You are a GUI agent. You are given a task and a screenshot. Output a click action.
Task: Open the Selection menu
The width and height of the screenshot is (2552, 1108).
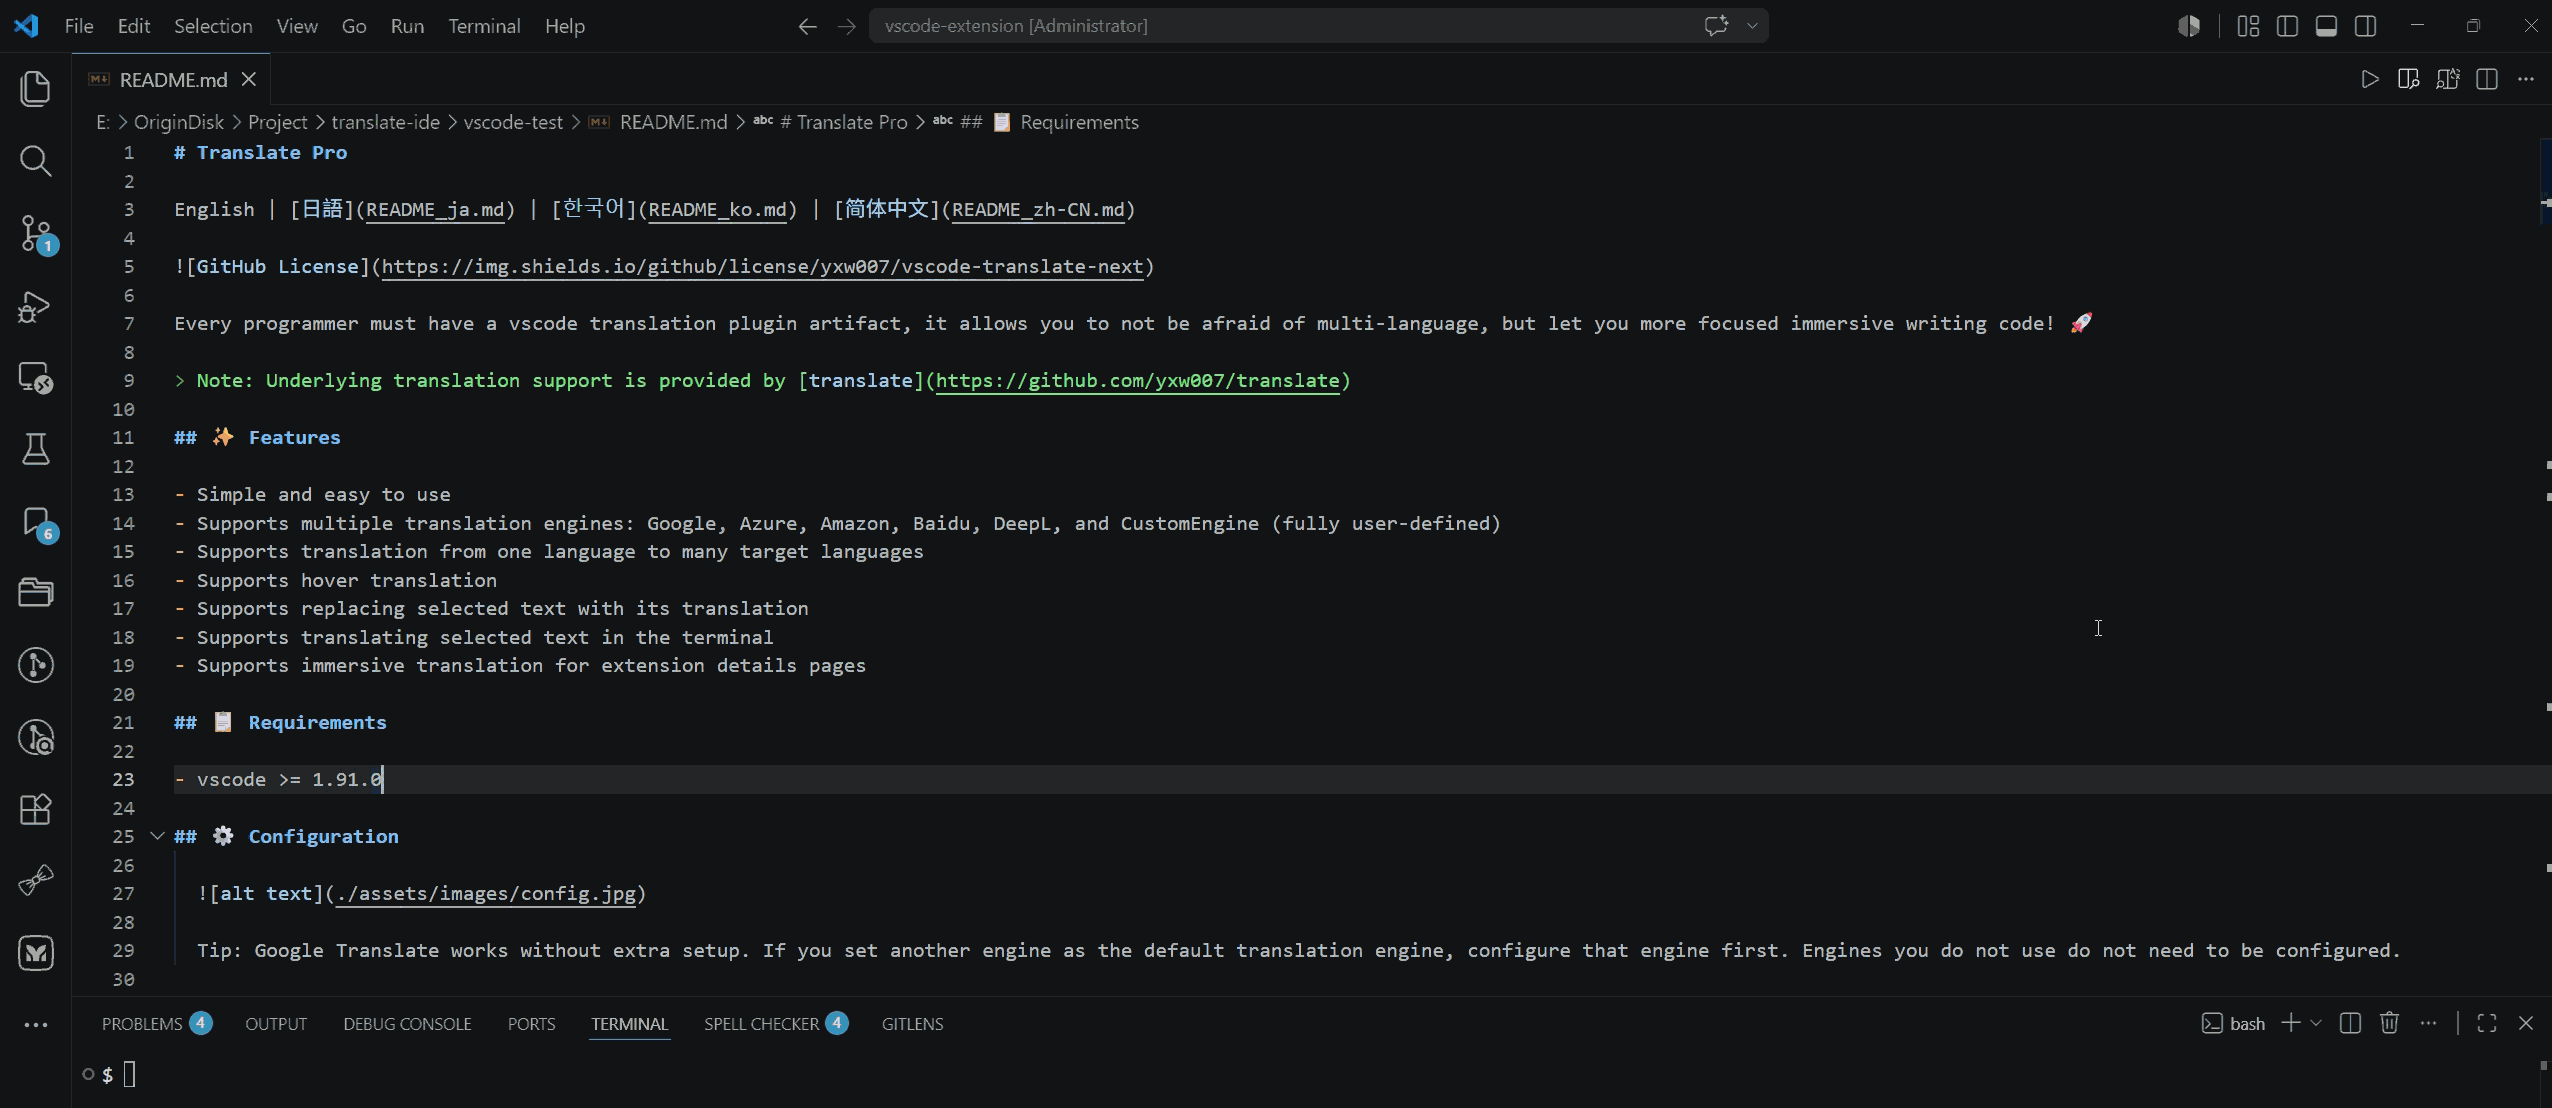(213, 26)
